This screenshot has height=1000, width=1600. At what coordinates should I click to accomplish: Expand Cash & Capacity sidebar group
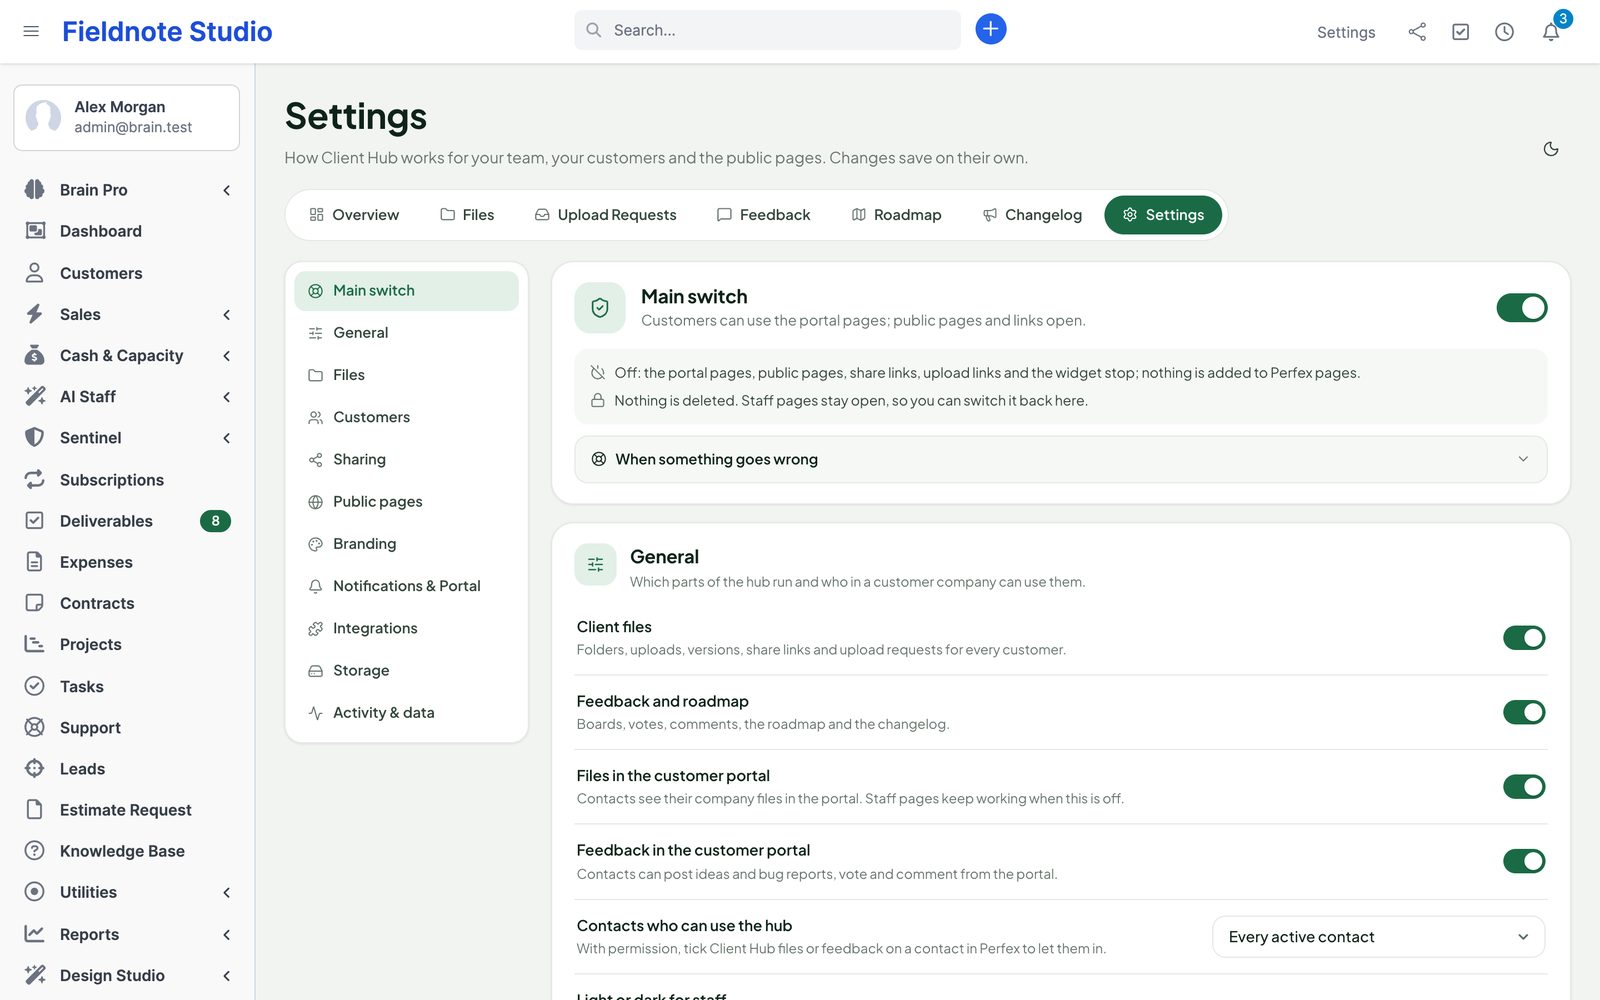pyautogui.click(x=127, y=356)
